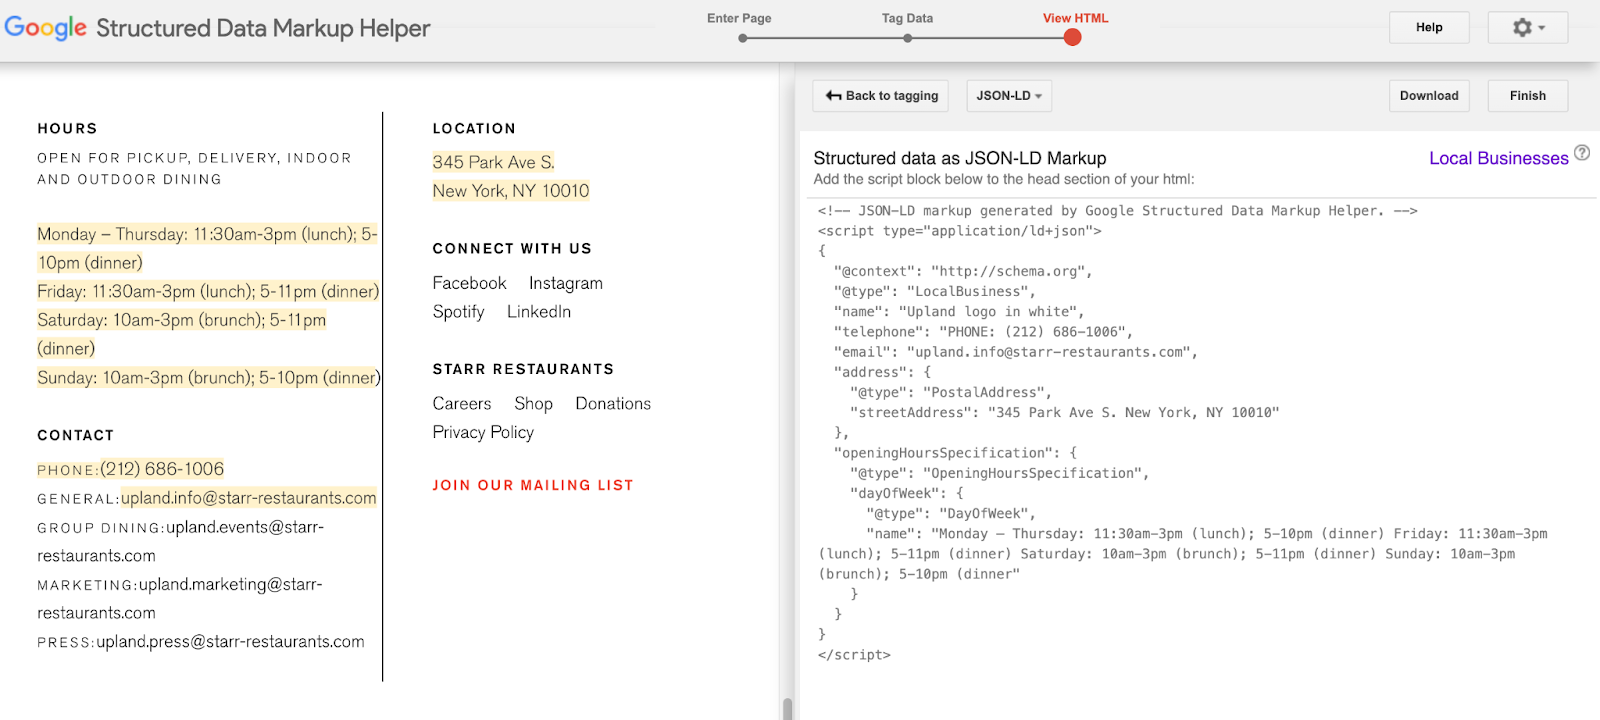Image resolution: width=1600 pixels, height=720 pixels.
Task: Select the Tag Data step
Action: tap(907, 18)
